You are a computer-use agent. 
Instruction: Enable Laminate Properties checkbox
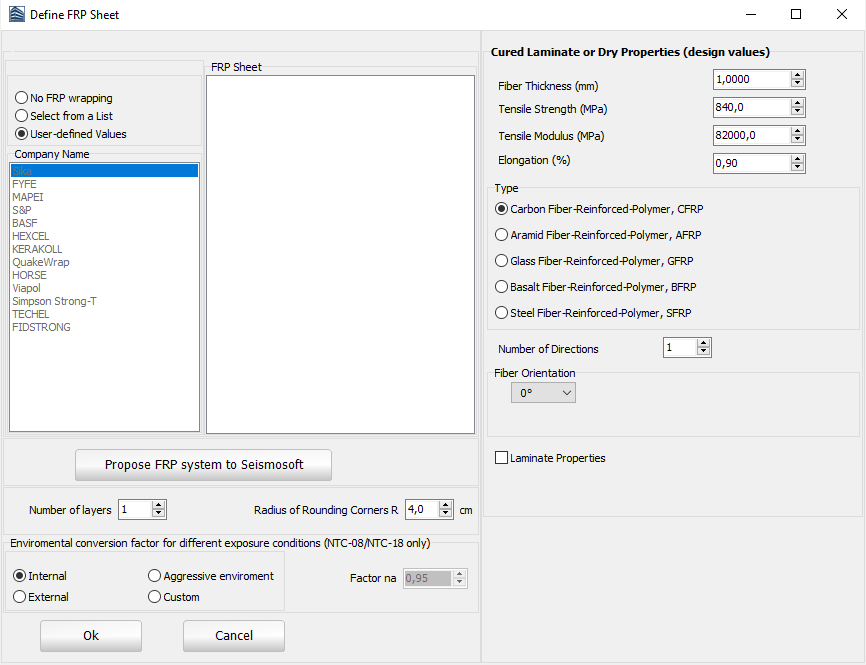click(x=502, y=458)
